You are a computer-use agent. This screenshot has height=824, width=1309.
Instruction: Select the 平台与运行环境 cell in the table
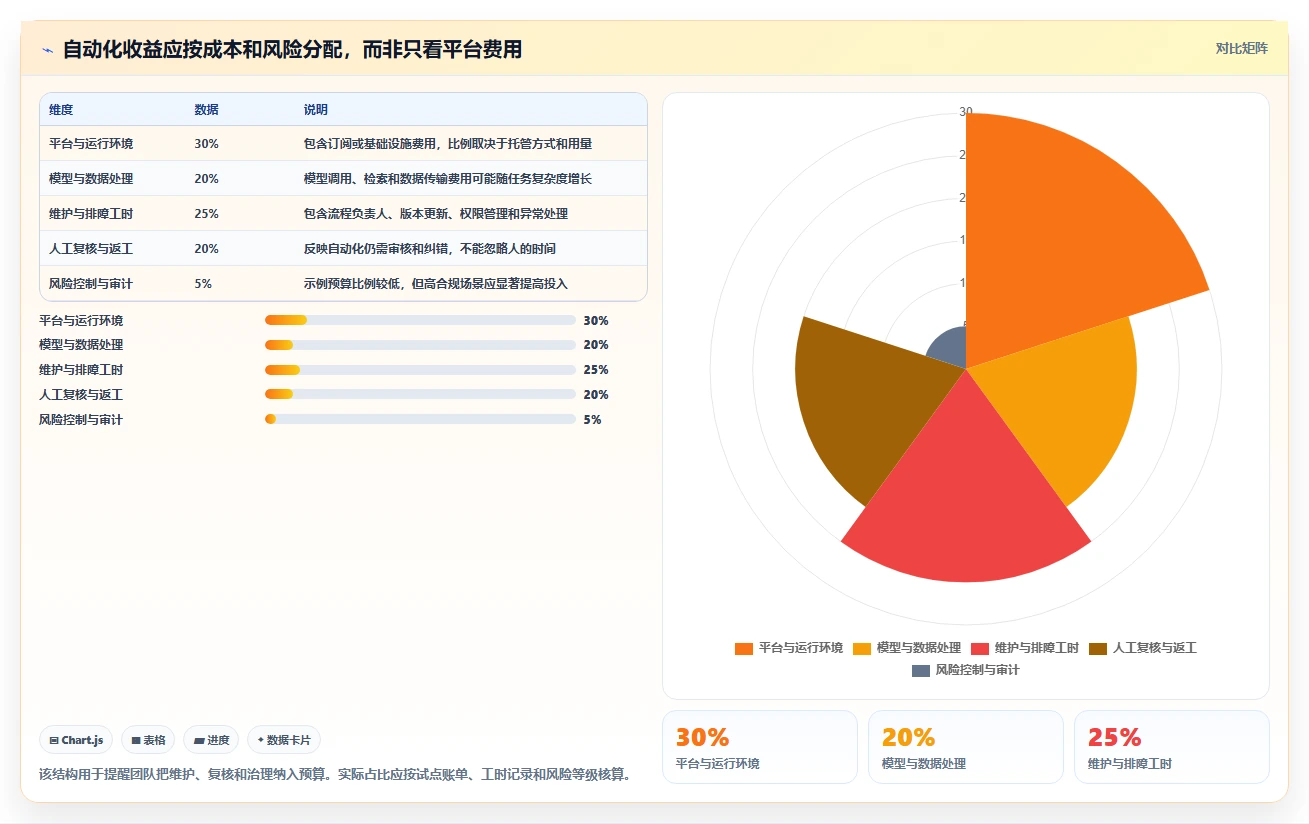[91, 144]
